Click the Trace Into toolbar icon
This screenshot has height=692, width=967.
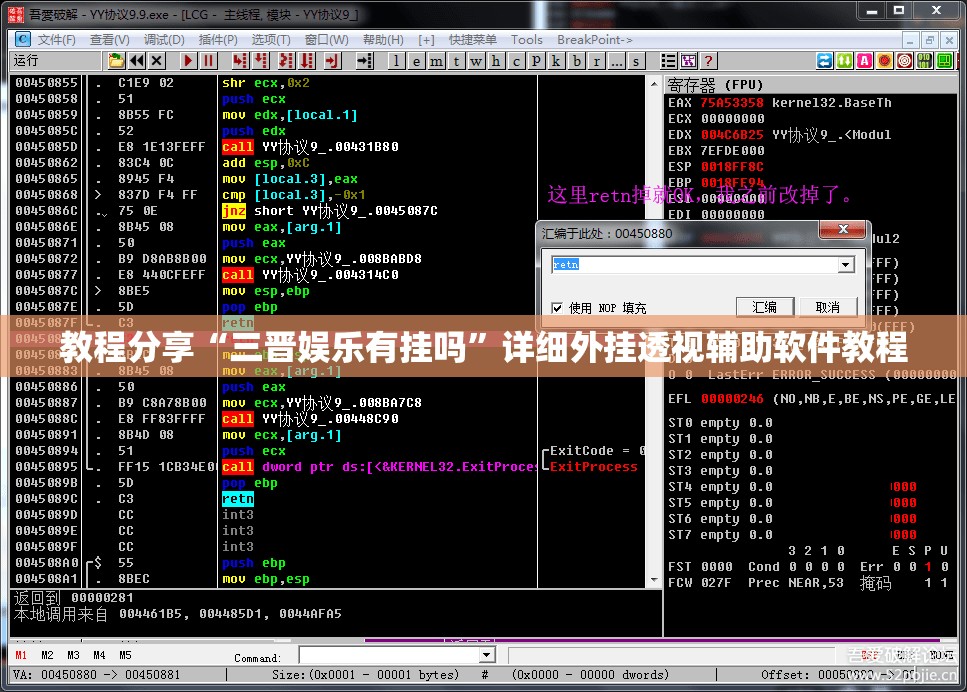point(286,60)
